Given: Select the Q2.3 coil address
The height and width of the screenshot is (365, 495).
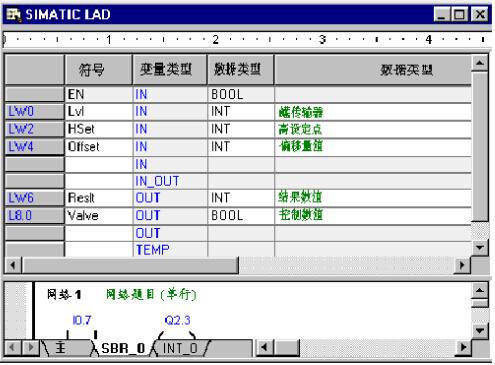Looking at the screenshot, I should [x=177, y=320].
